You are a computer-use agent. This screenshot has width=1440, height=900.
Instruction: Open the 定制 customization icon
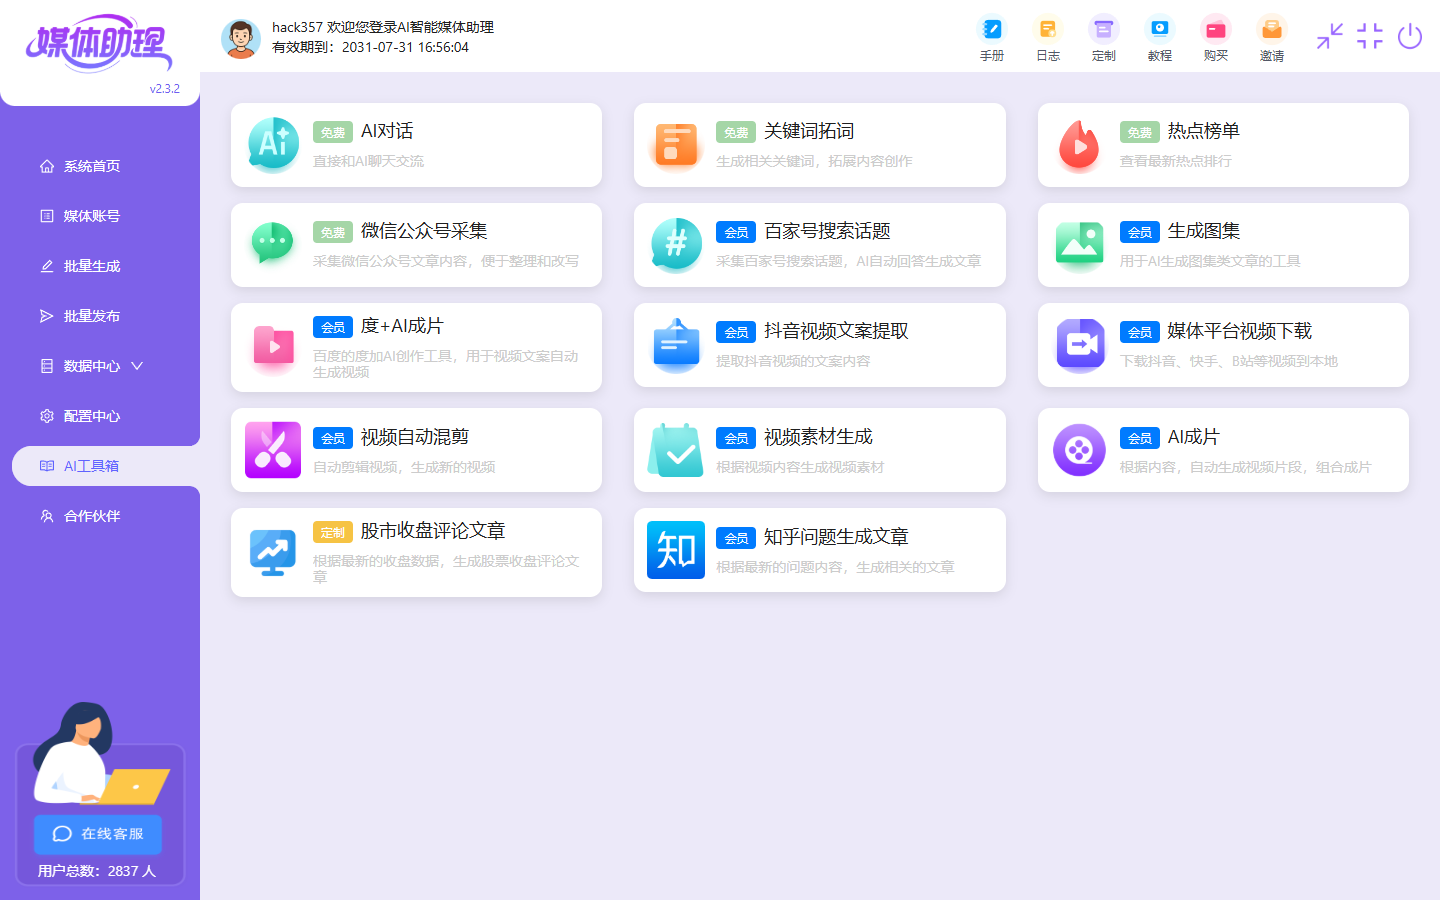point(1103,30)
